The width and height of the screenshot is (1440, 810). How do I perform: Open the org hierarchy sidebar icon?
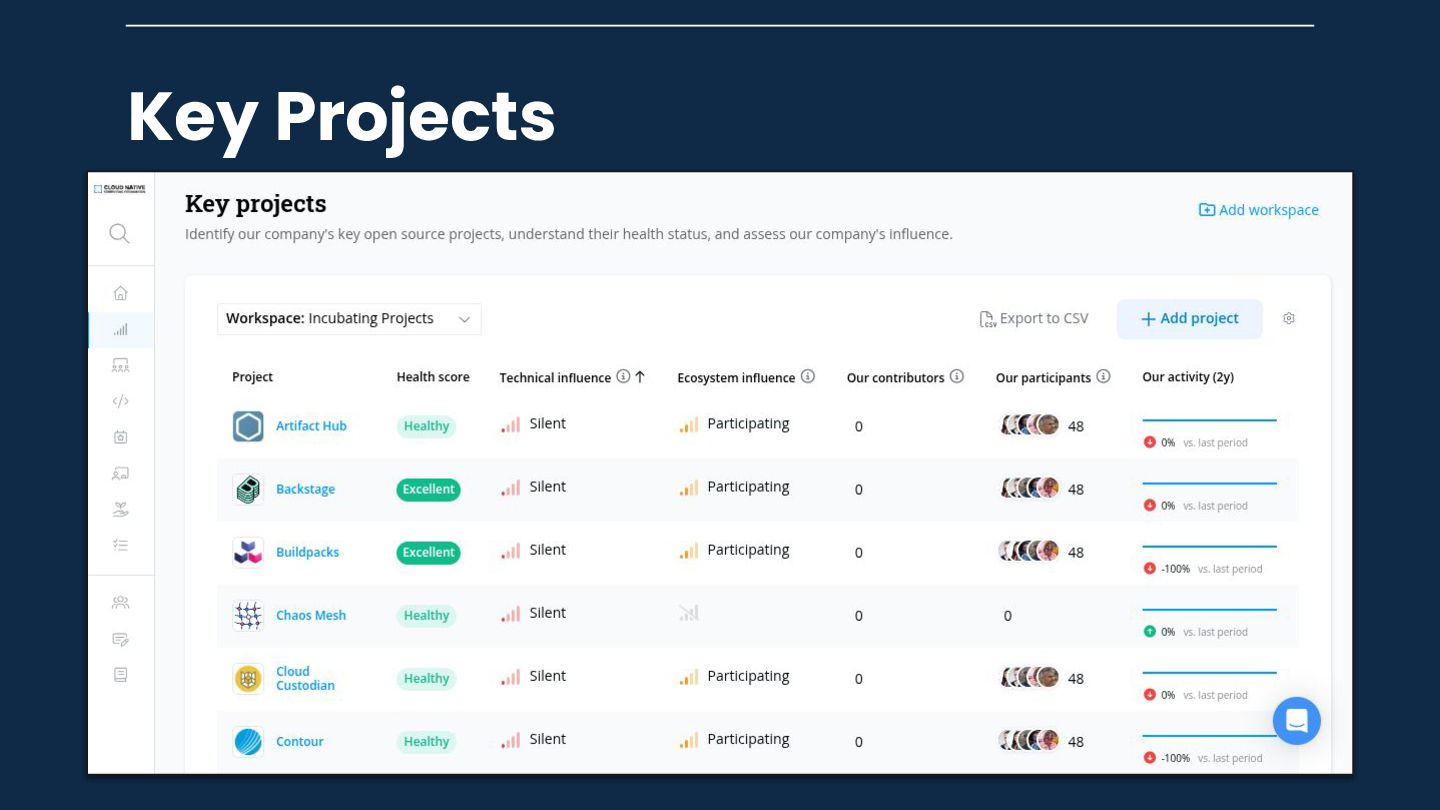click(x=120, y=365)
